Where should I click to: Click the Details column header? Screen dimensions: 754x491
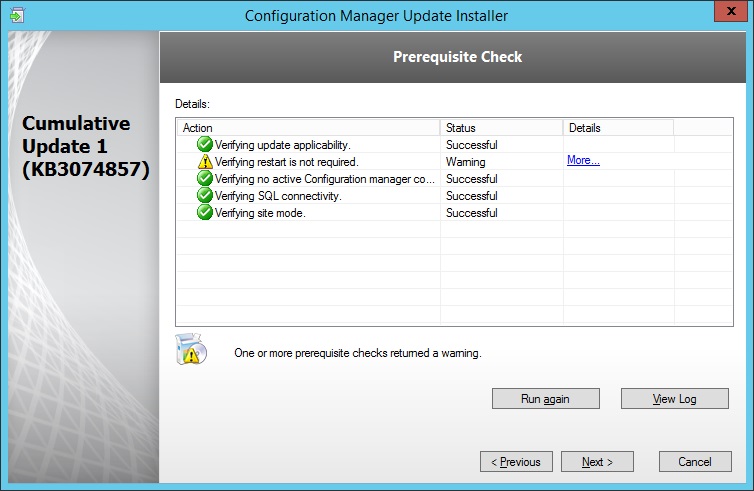[618, 128]
